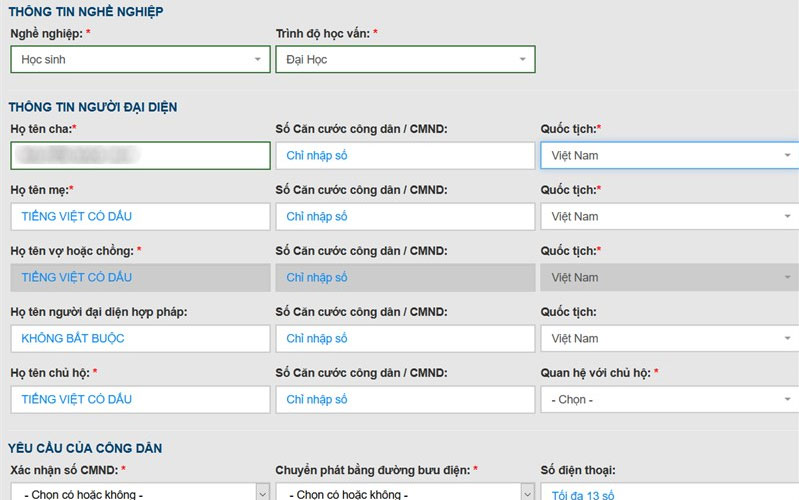
Task: Open Quốc tịch dropdown in the Họ tên mẹ row
Action: pyautogui.click(x=670, y=217)
